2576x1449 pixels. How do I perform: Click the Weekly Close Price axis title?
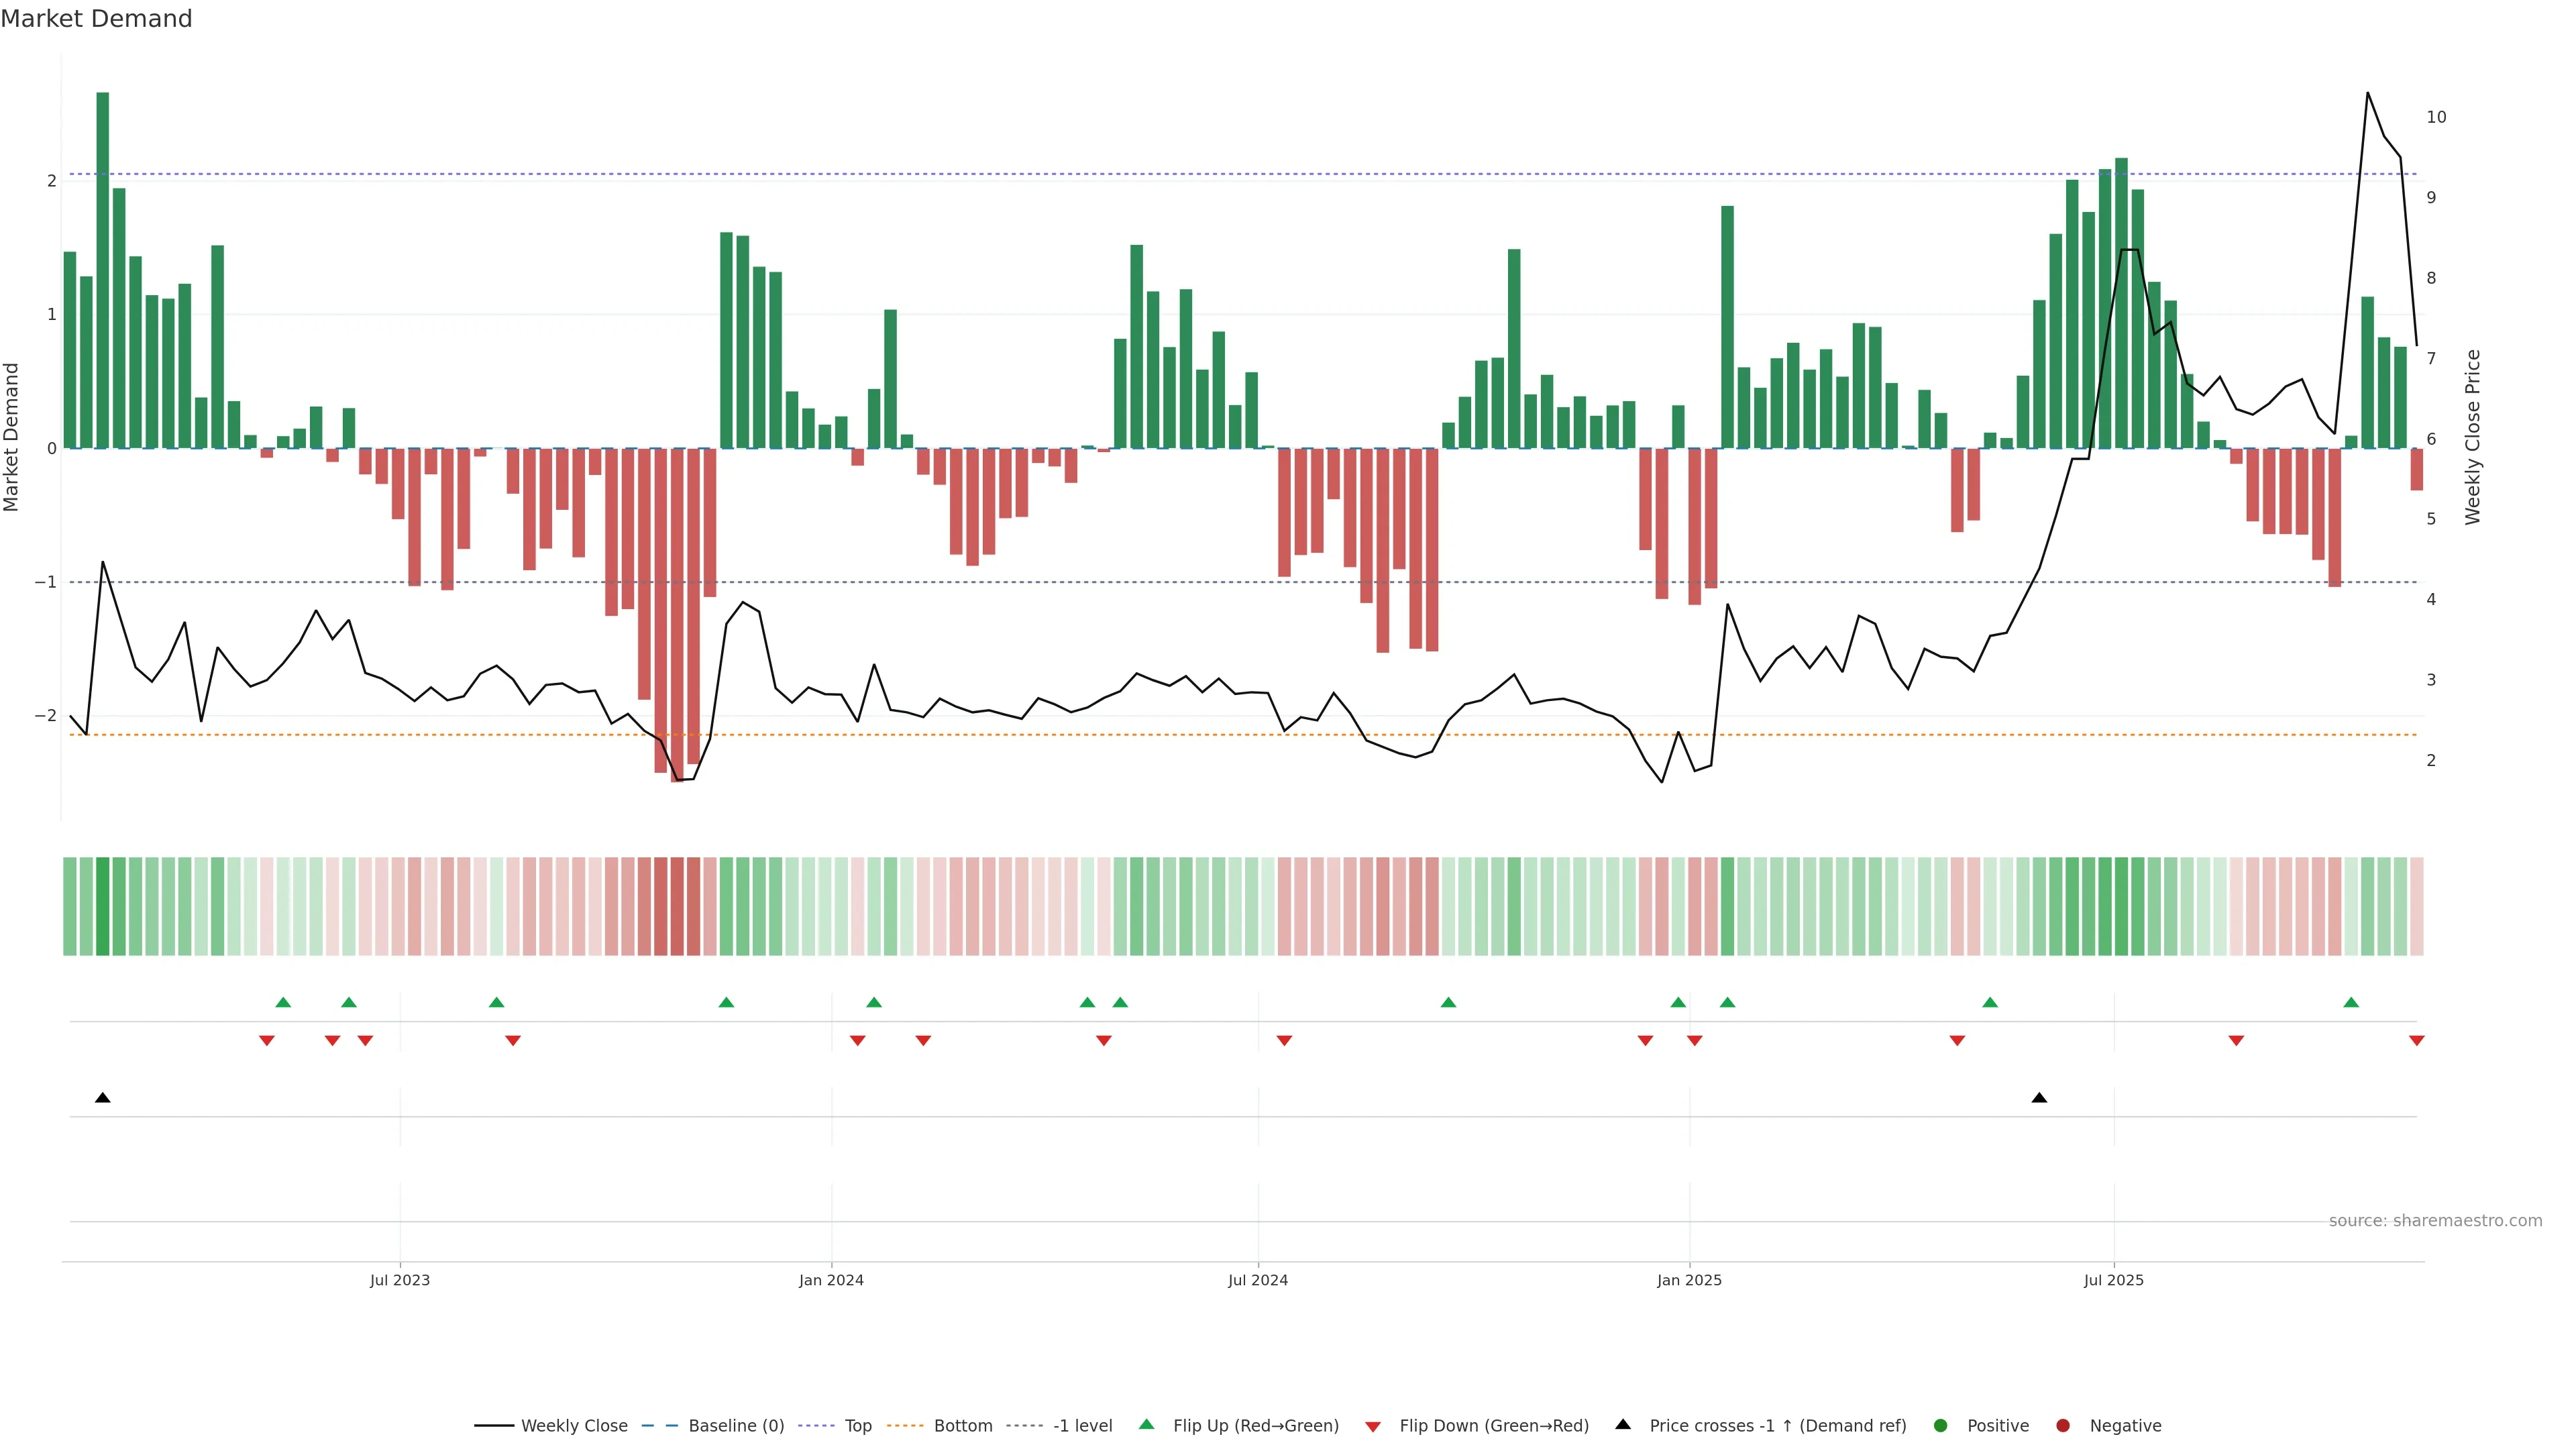2473,437
